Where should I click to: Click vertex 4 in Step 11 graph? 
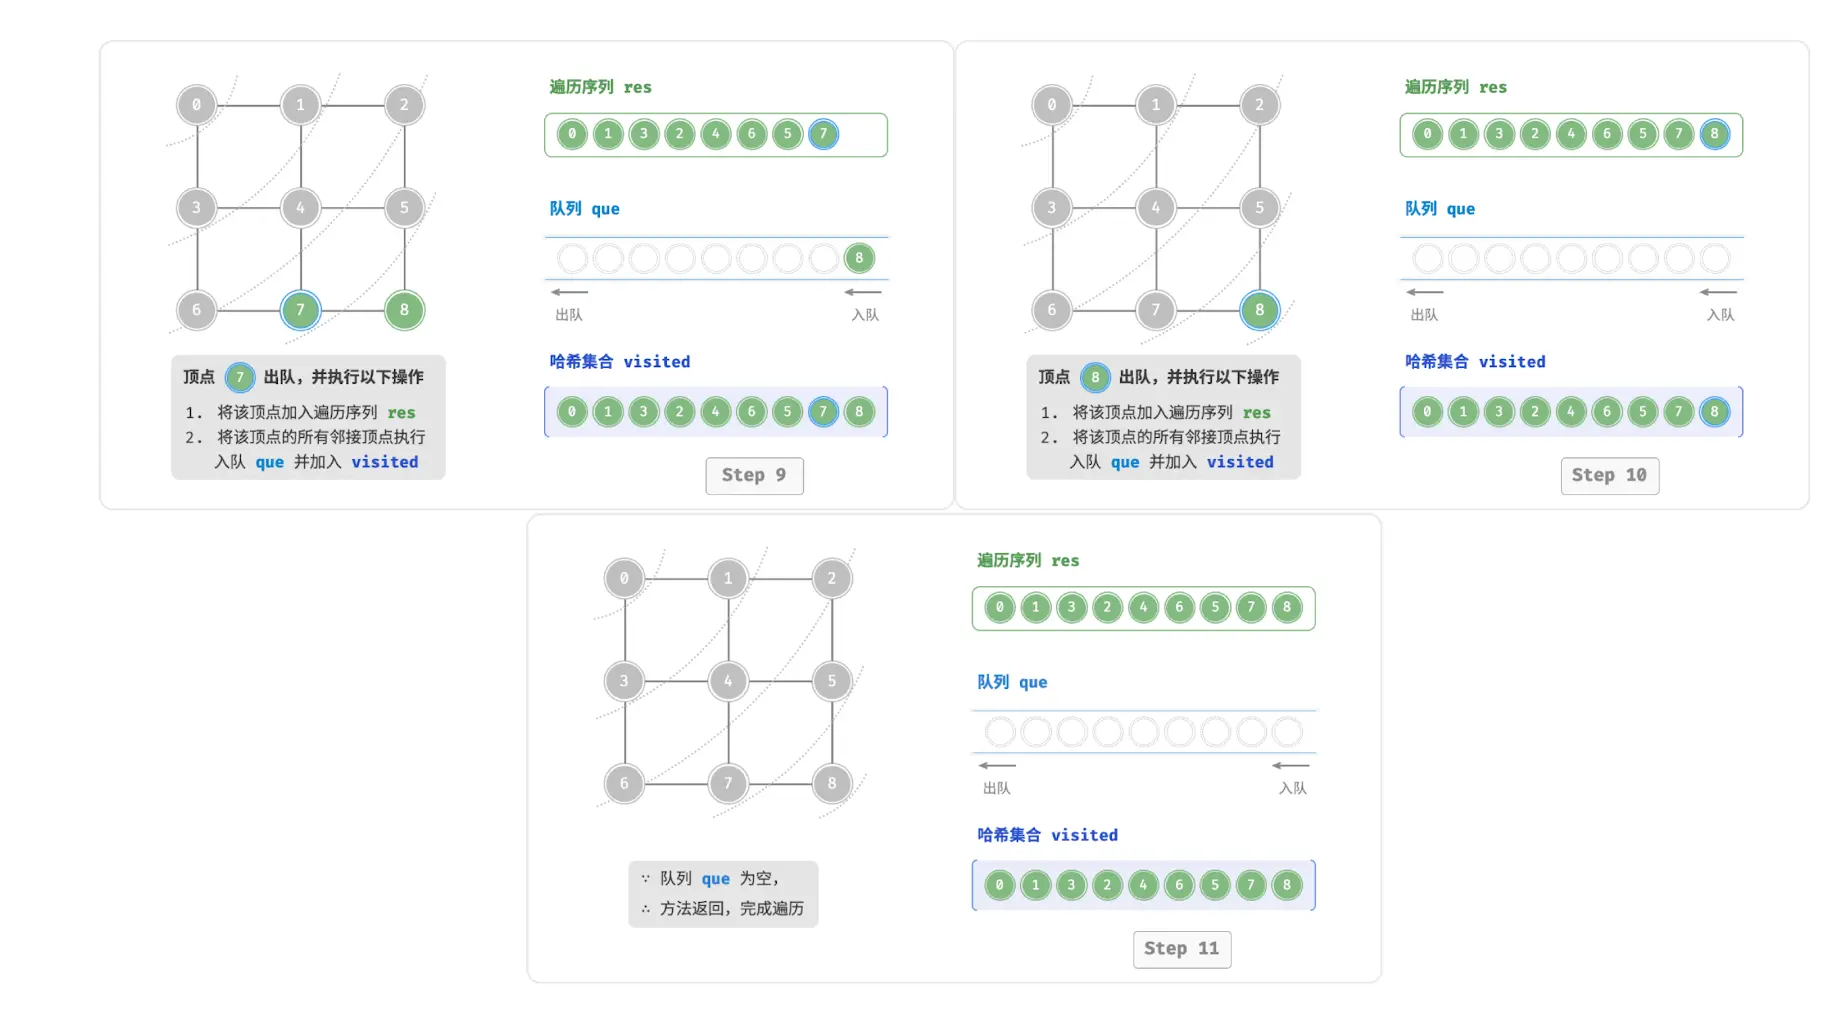pos(728,681)
